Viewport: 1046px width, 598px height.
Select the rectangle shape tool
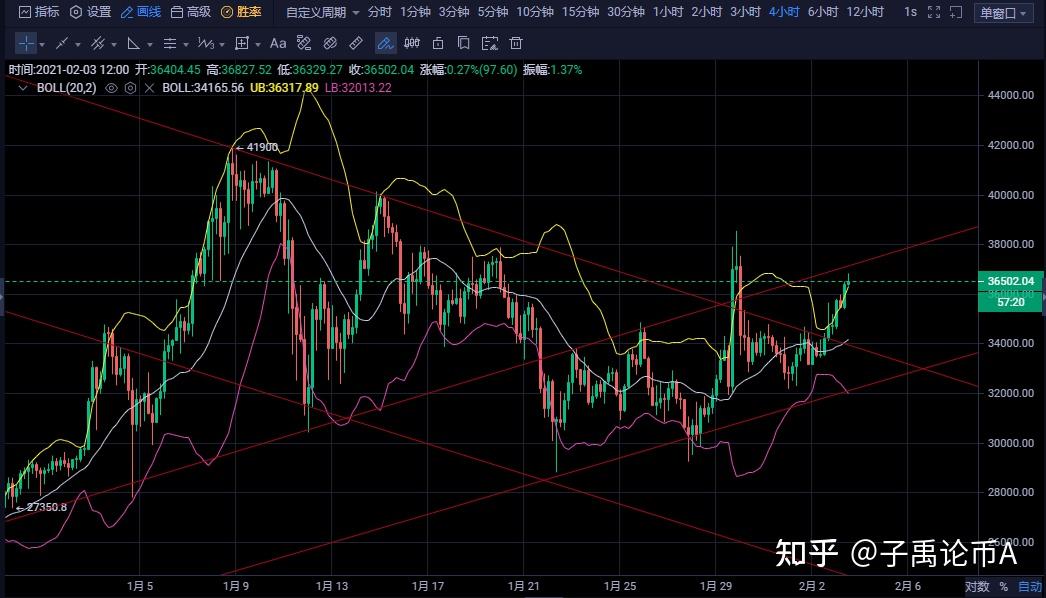pos(241,43)
